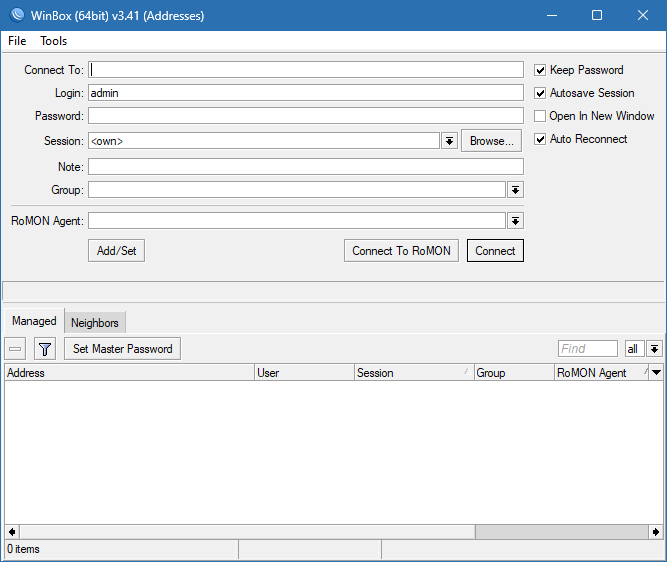Expand the RoMON Agent dropdown arrow

coord(515,221)
